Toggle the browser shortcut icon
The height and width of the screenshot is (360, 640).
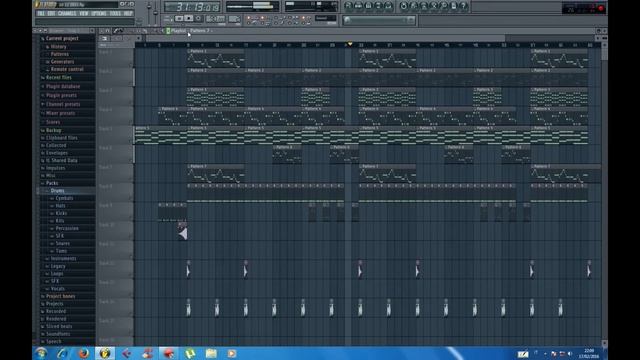[379, 6]
